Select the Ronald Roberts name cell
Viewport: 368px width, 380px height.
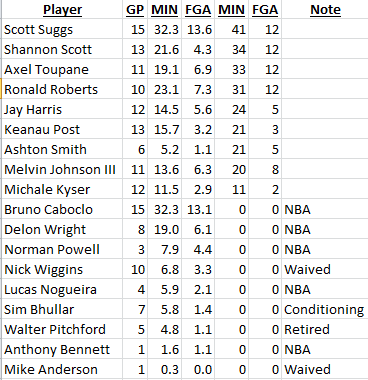point(62,89)
